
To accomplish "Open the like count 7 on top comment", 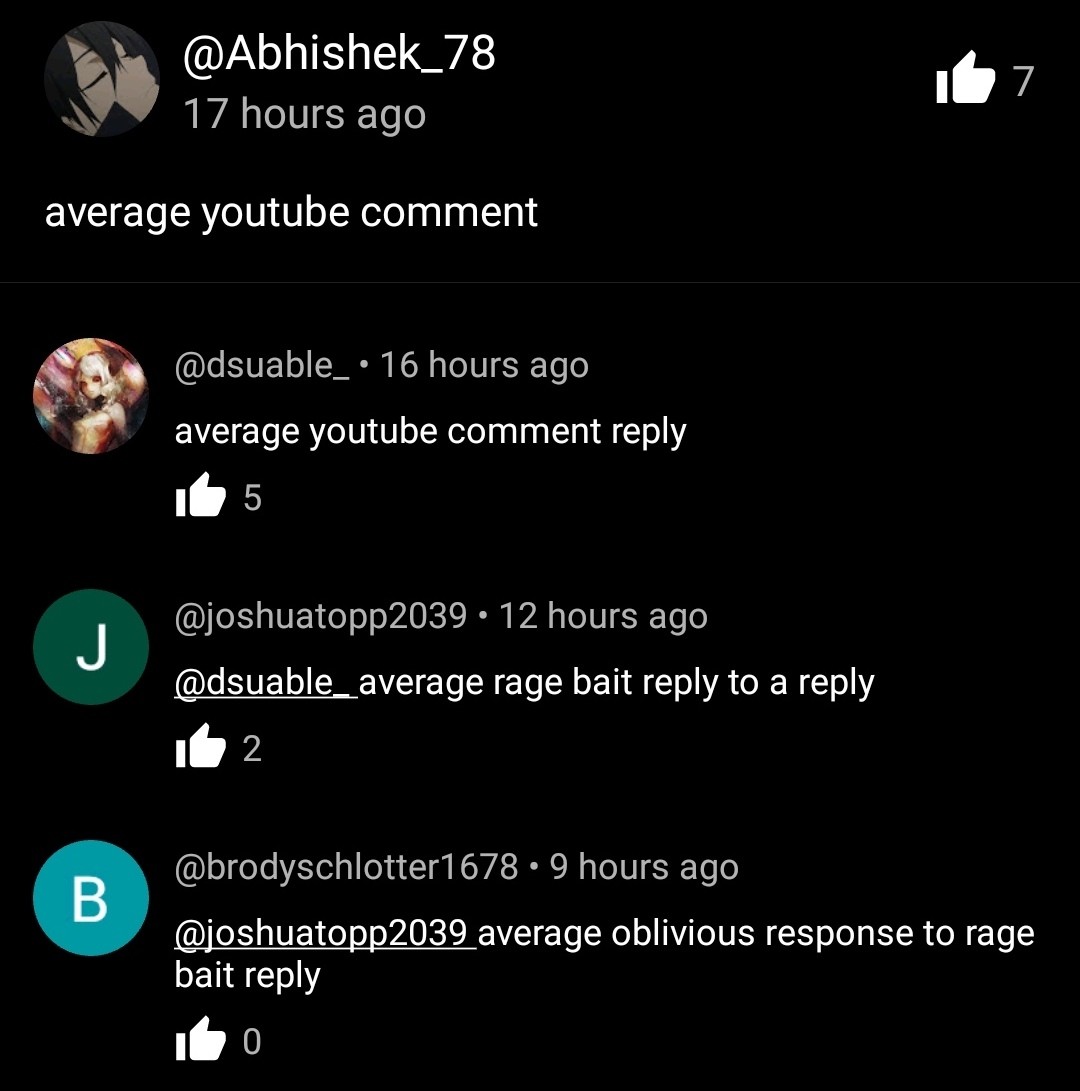I will pos(1023,81).
